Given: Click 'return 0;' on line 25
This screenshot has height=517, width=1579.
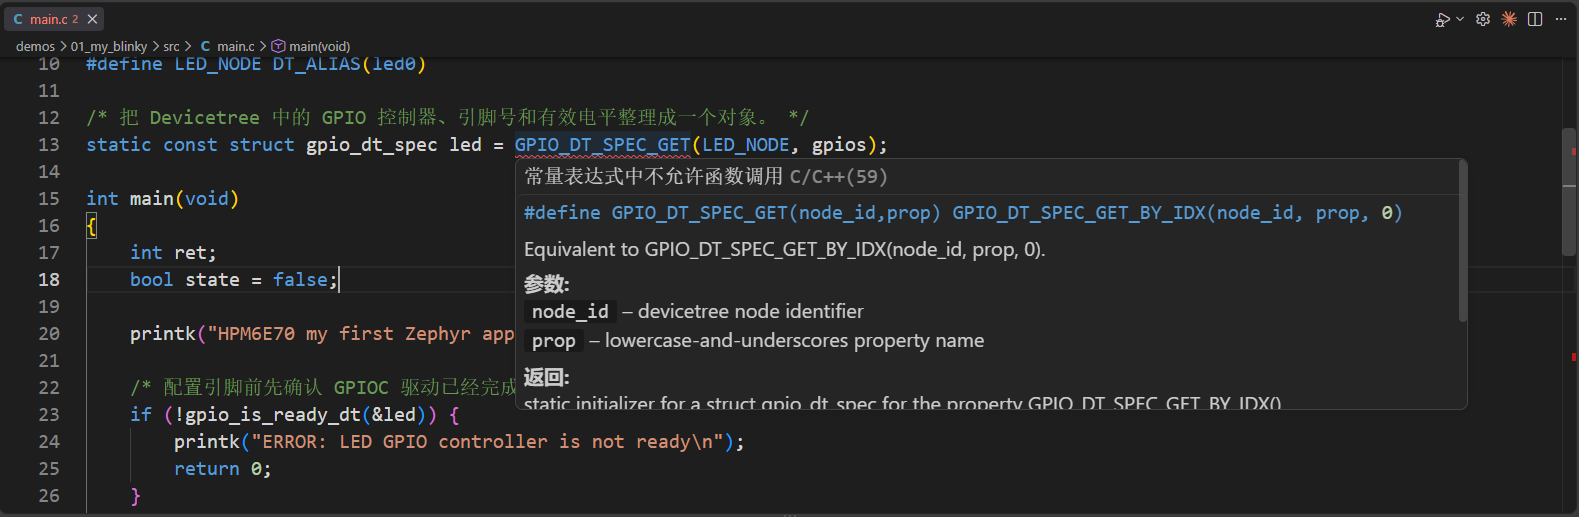Looking at the screenshot, I should coord(222,469).
